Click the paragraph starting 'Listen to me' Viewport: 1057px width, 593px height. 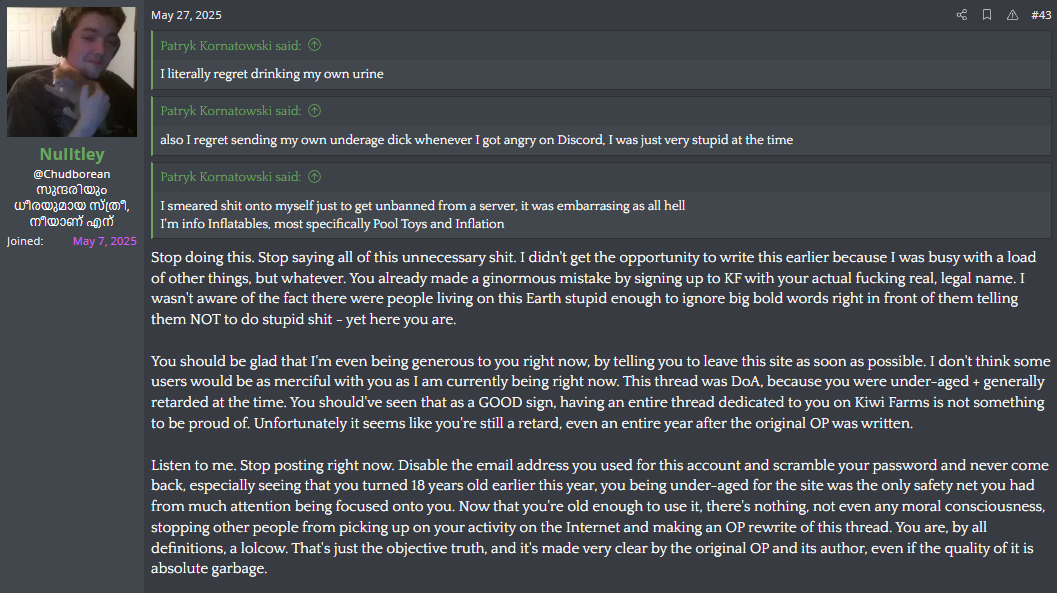click(x=600, y=517)
